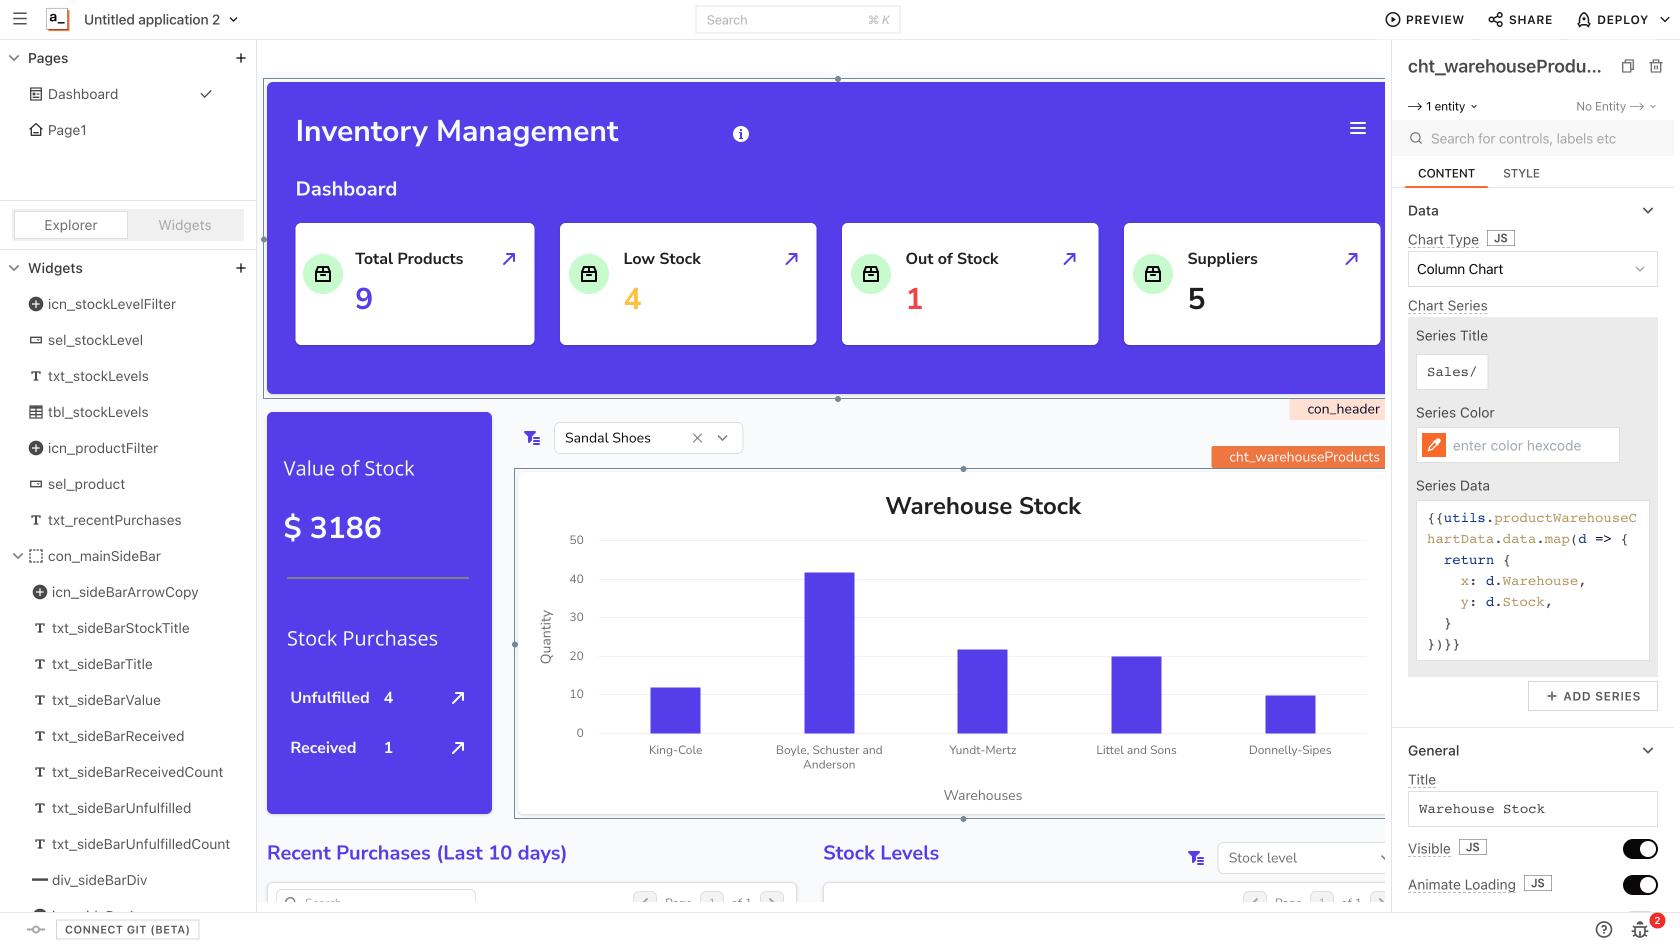
Task: Click the search field in the top bar
Action: 797,19
